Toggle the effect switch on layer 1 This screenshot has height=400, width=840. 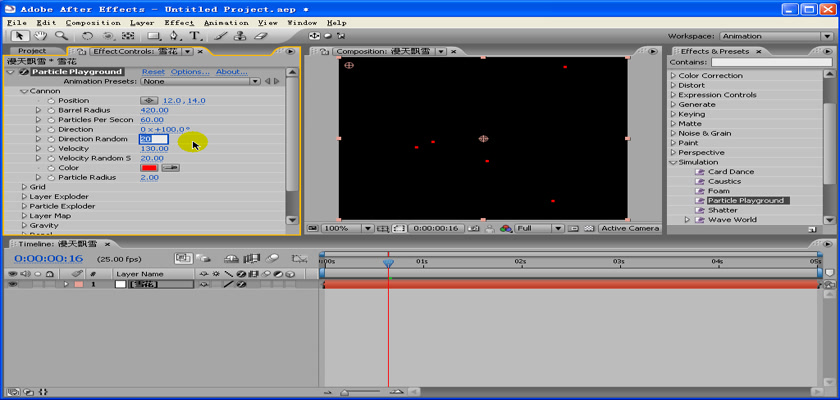click(242, 284)
